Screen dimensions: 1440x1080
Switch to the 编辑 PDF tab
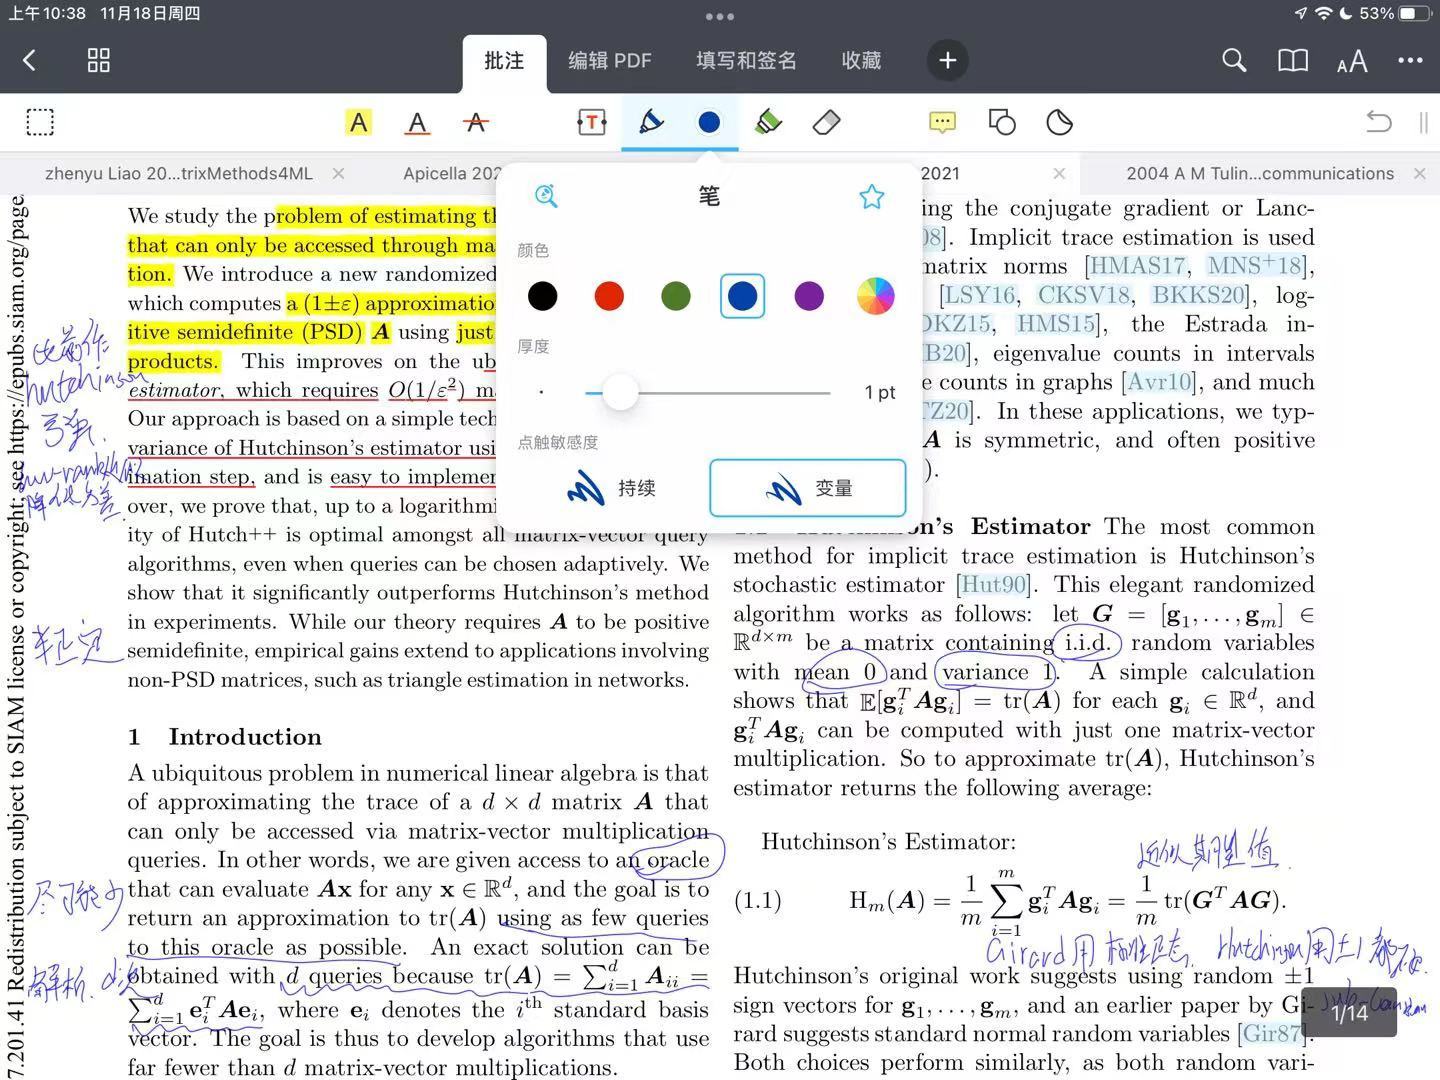tap(610, 61)
